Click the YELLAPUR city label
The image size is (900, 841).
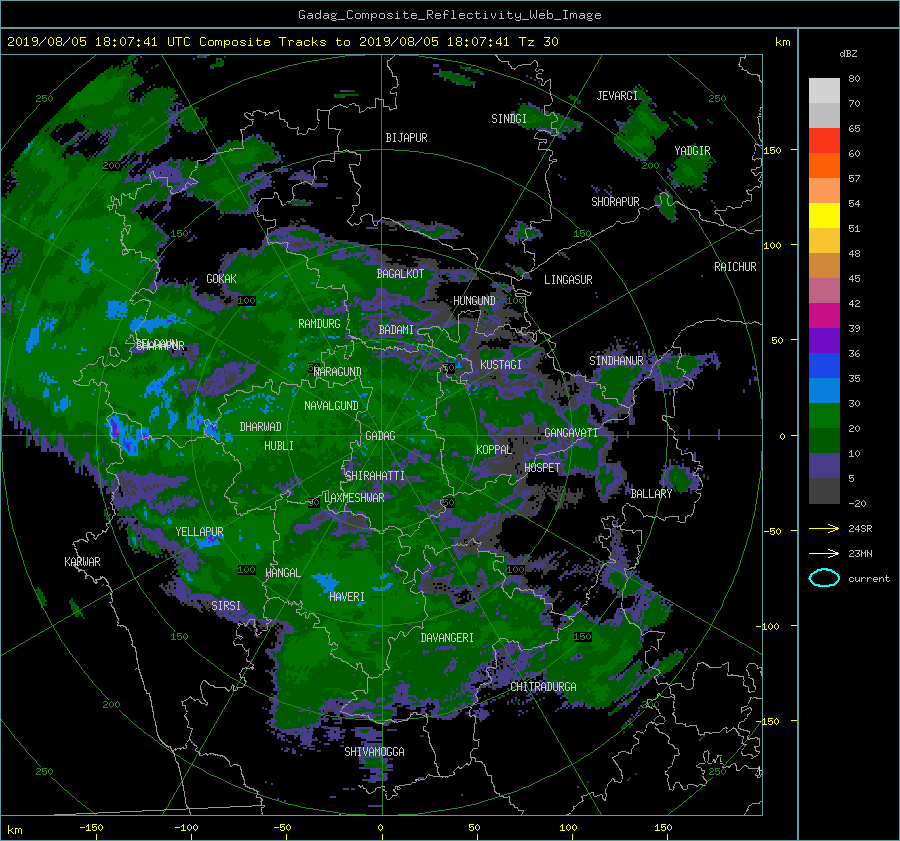pyautogui.click(x=199, y=532)
